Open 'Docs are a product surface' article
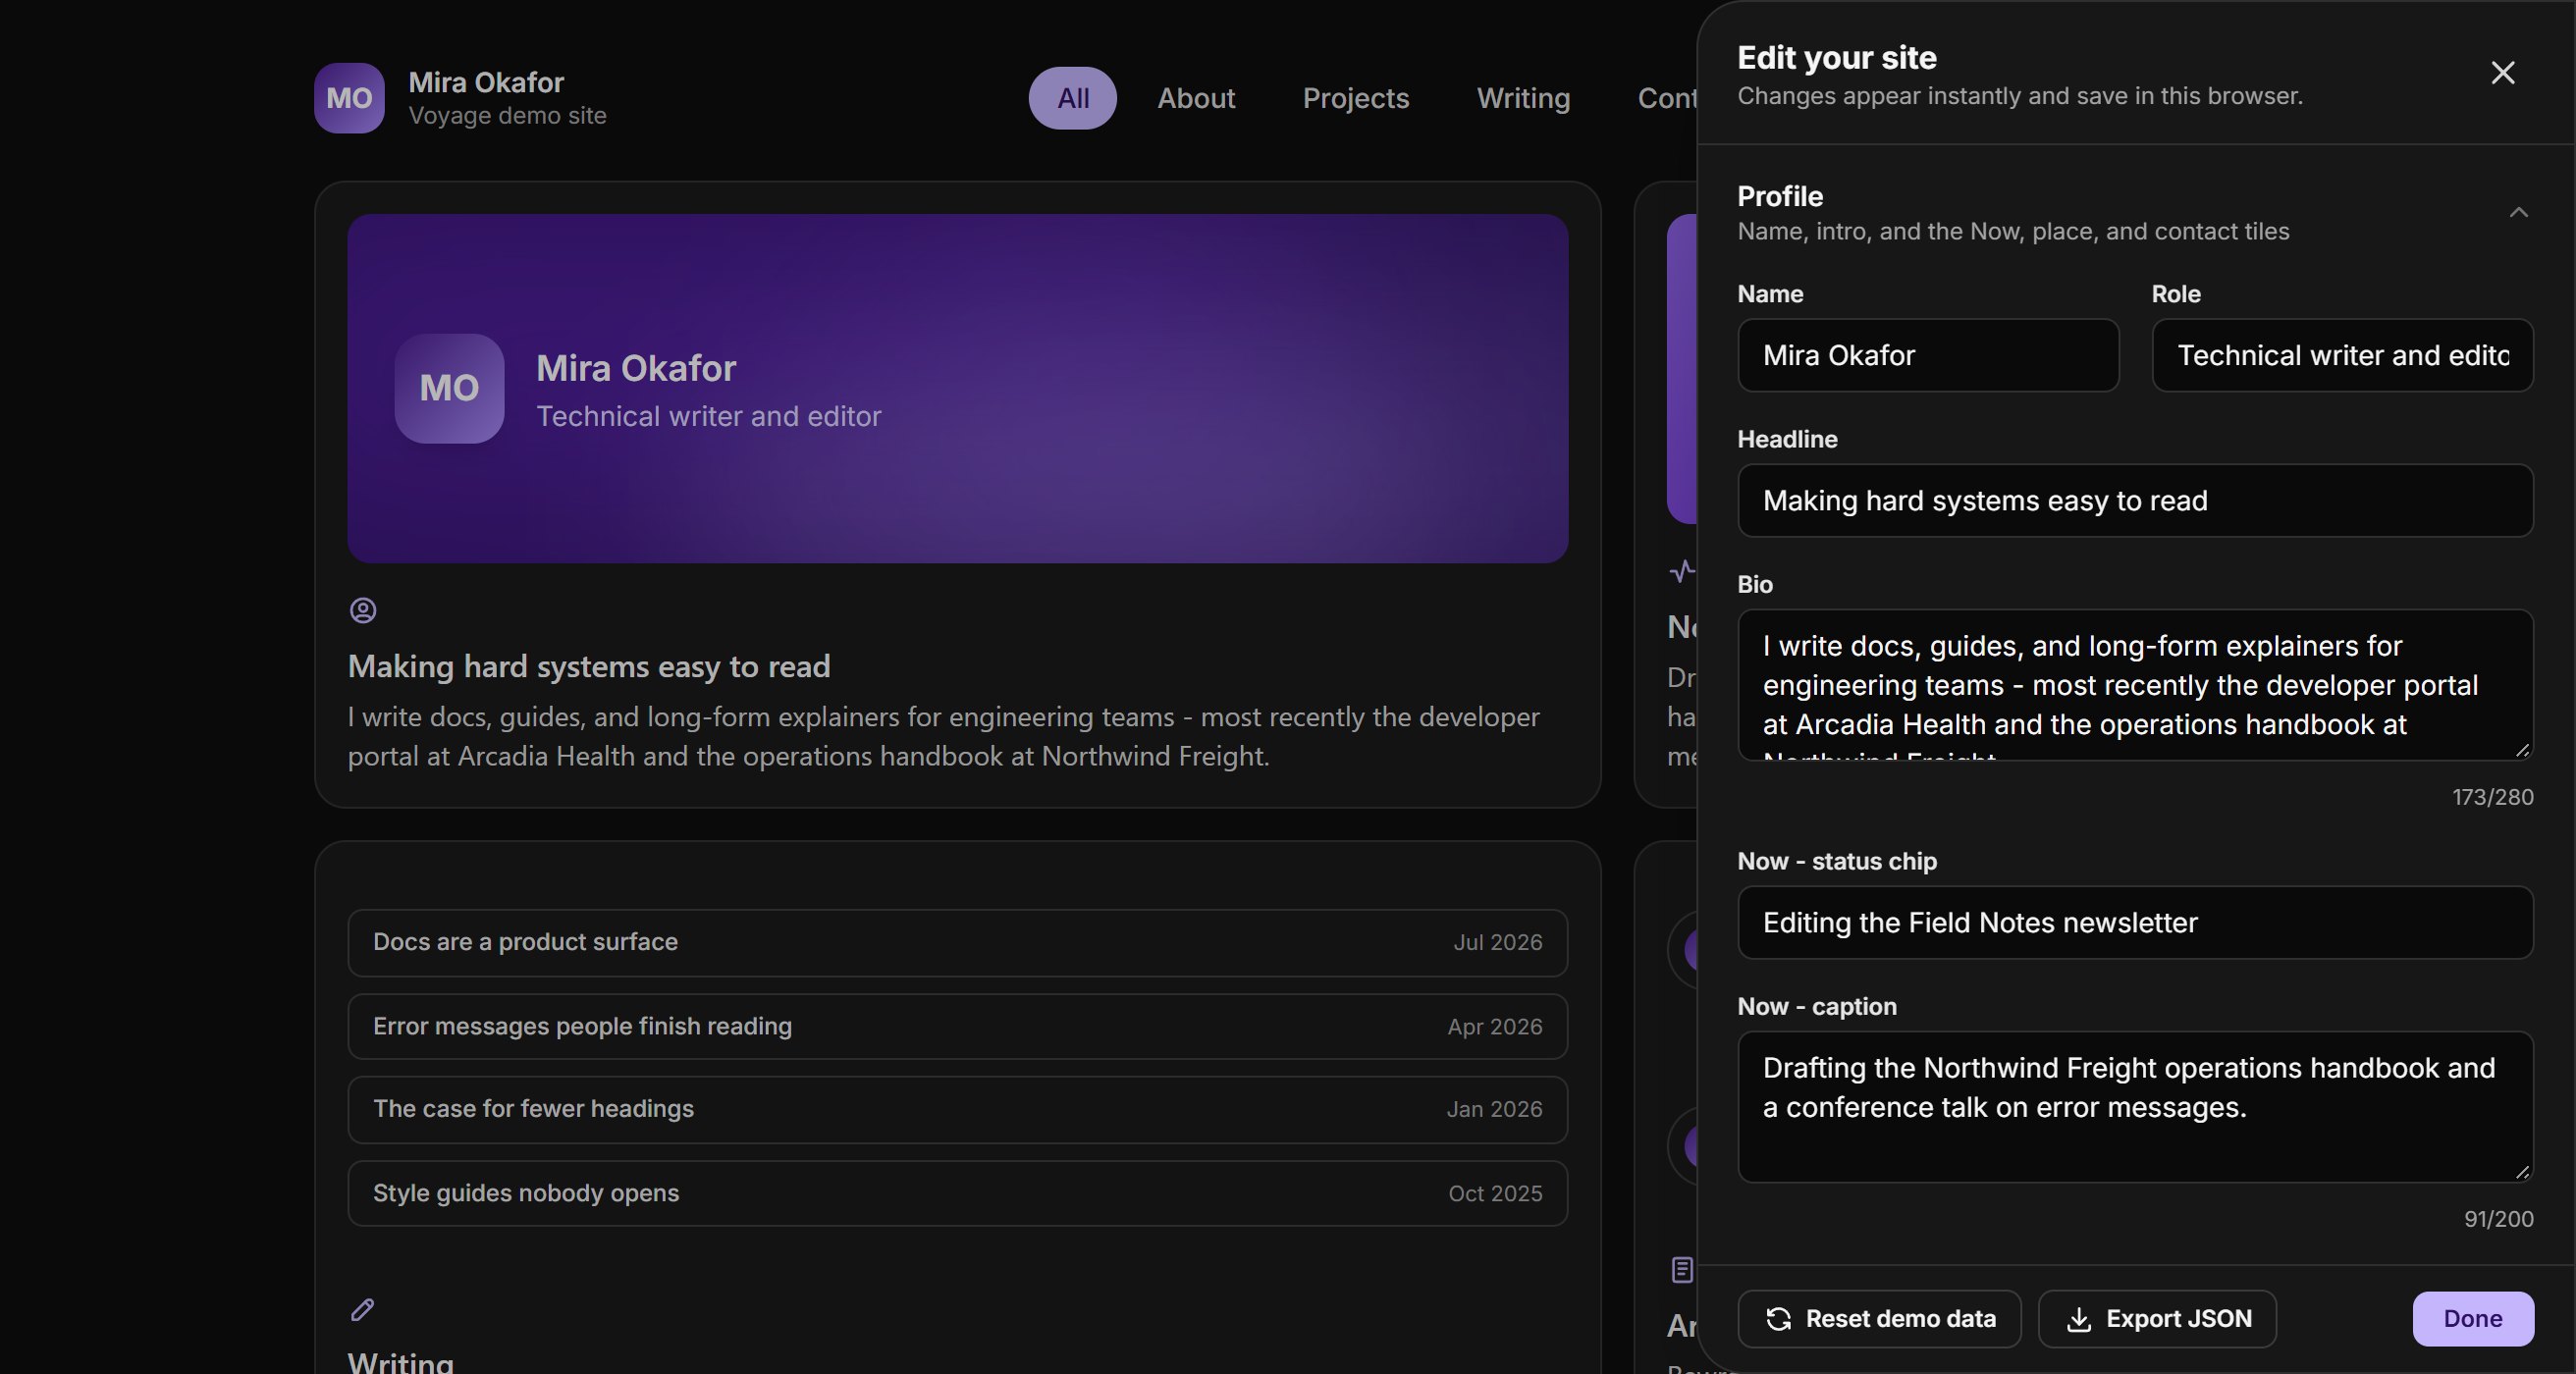Screen dimensions: 2576x1374 tap(957, 942)
